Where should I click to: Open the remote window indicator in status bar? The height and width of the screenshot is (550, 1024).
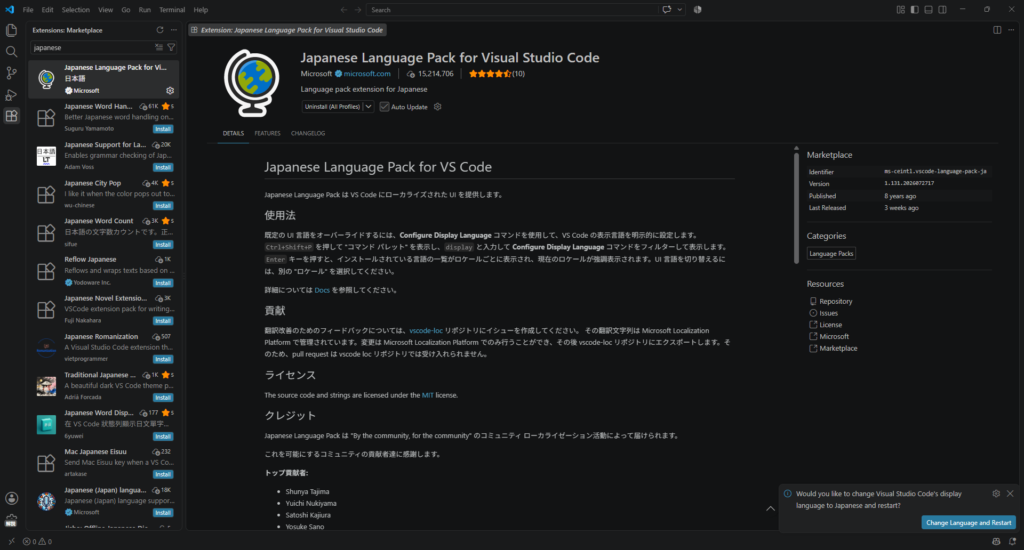tap(11, 542)
